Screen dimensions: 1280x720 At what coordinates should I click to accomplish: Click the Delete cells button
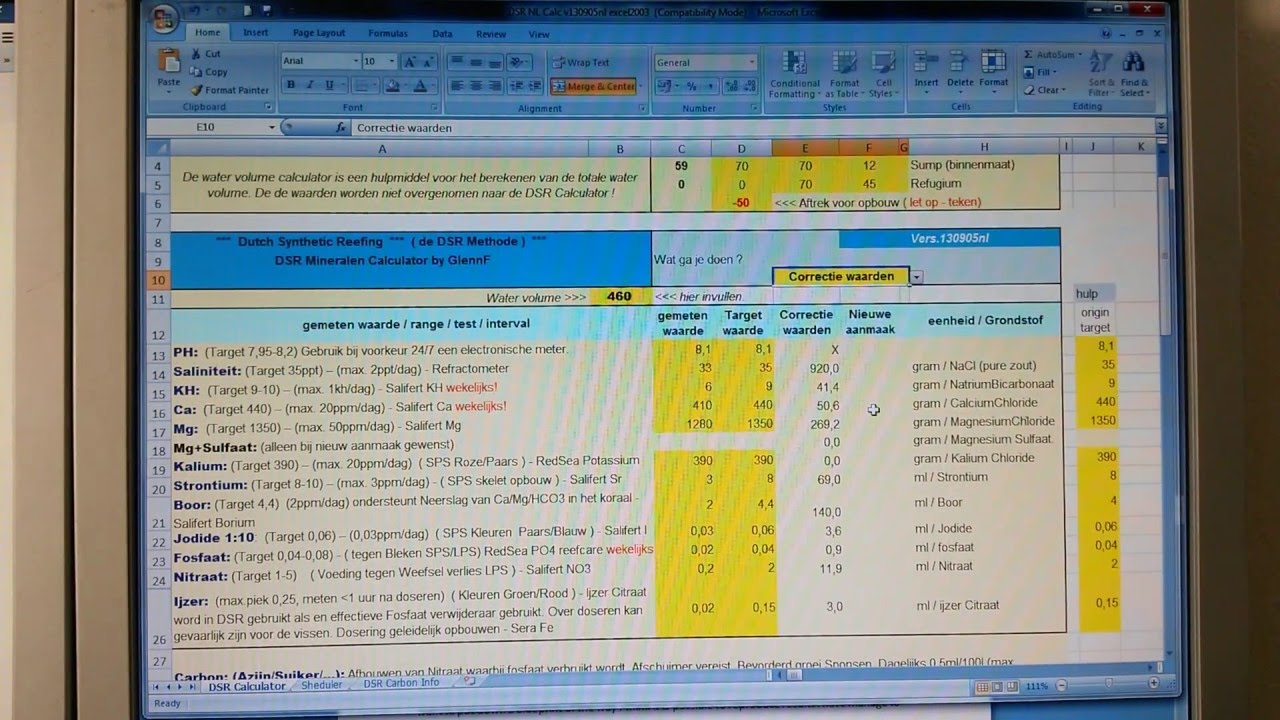[x=960, y=70]
